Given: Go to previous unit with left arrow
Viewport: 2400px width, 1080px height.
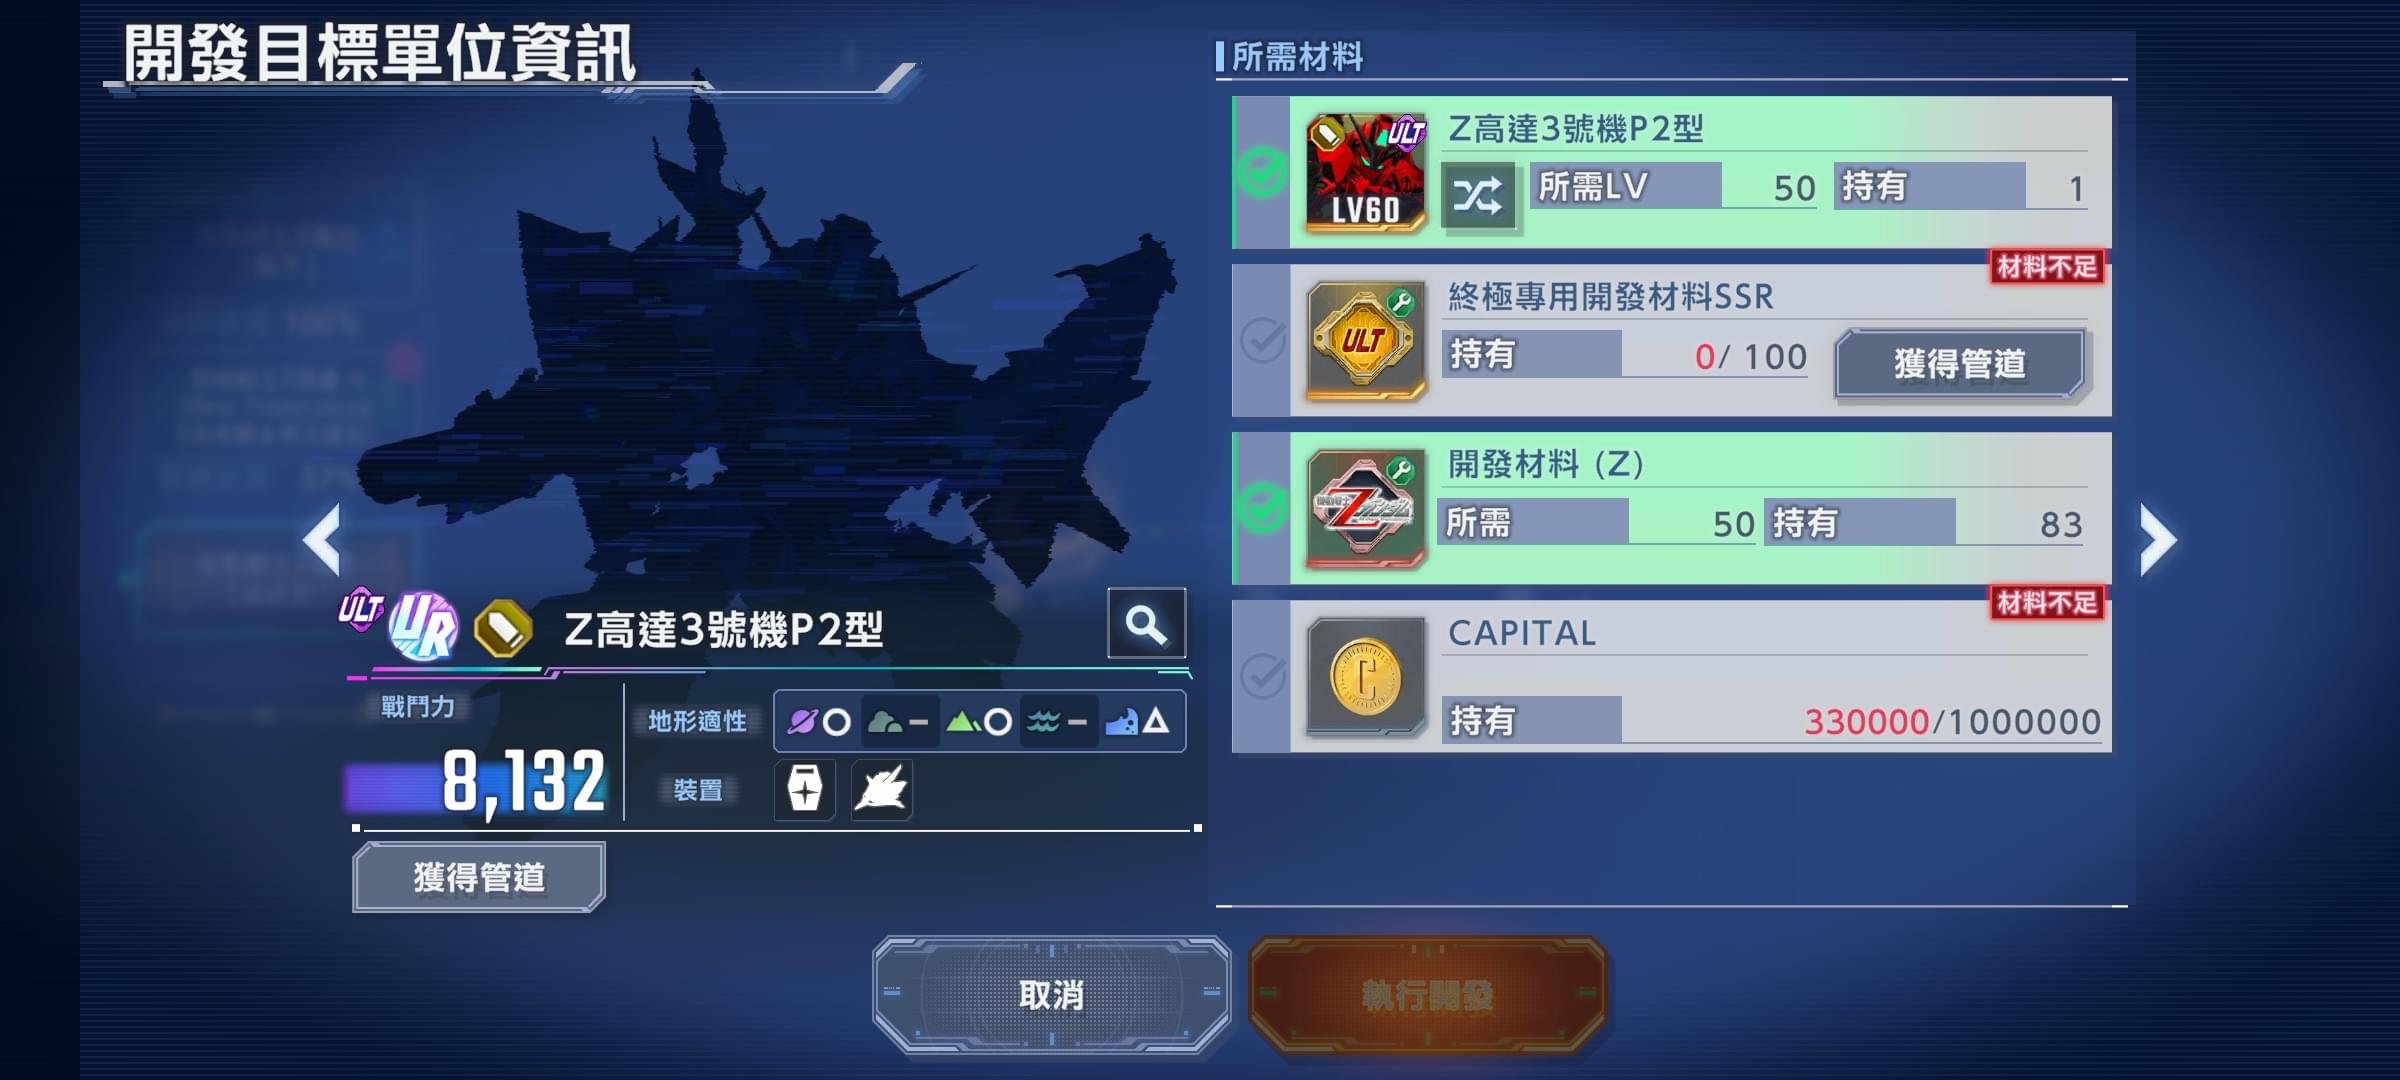Looking at the screenshot, I should pyautogui.click(x=322, y=540).
